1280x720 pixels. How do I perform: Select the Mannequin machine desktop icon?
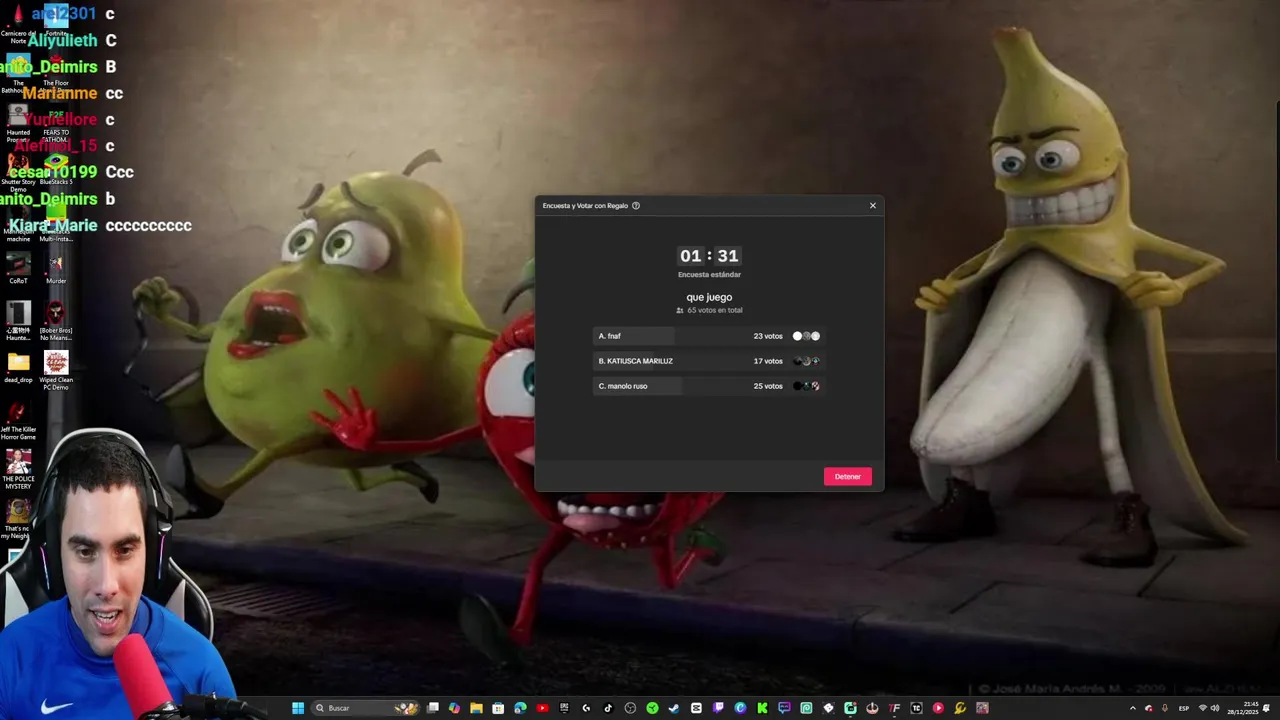click(18, 222)
